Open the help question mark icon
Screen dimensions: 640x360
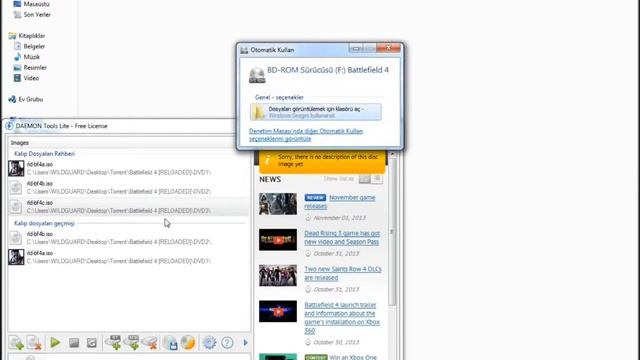tap(227, 342)
